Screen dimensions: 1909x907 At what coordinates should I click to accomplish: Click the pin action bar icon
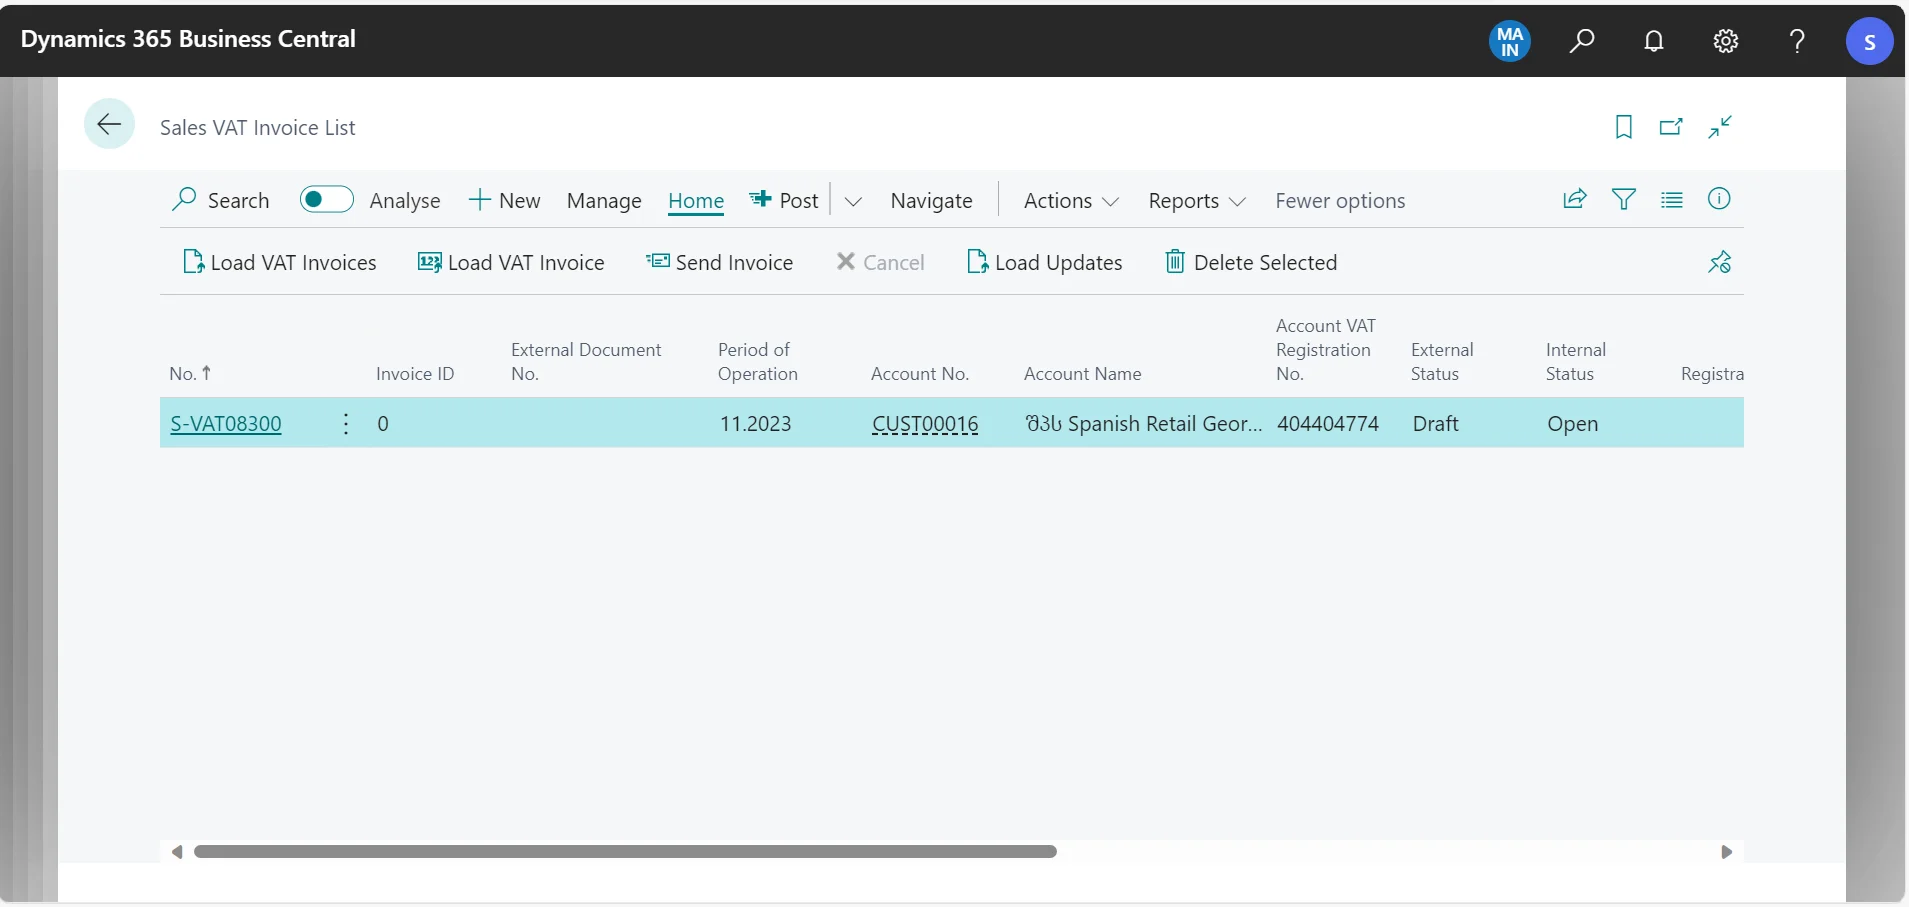[1718, 262]
